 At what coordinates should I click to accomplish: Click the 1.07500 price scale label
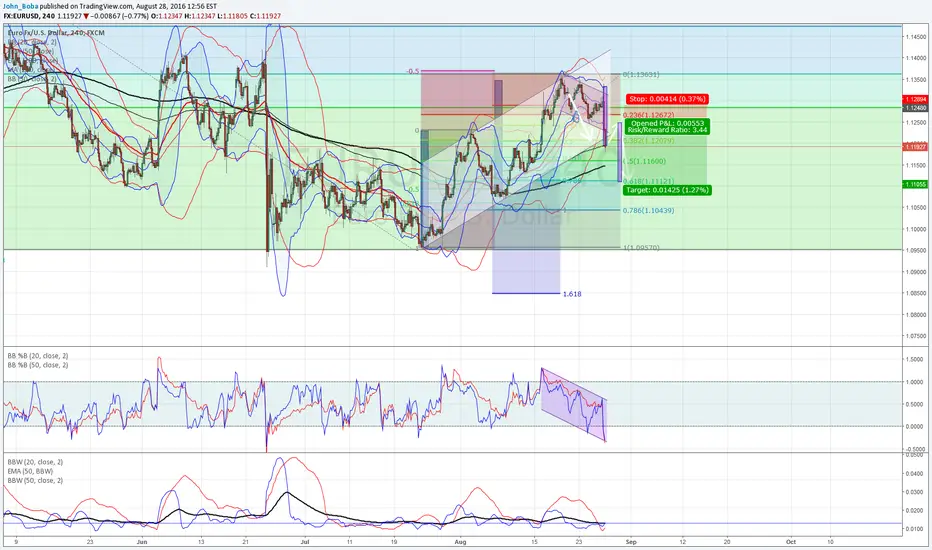tap(916, 336)
